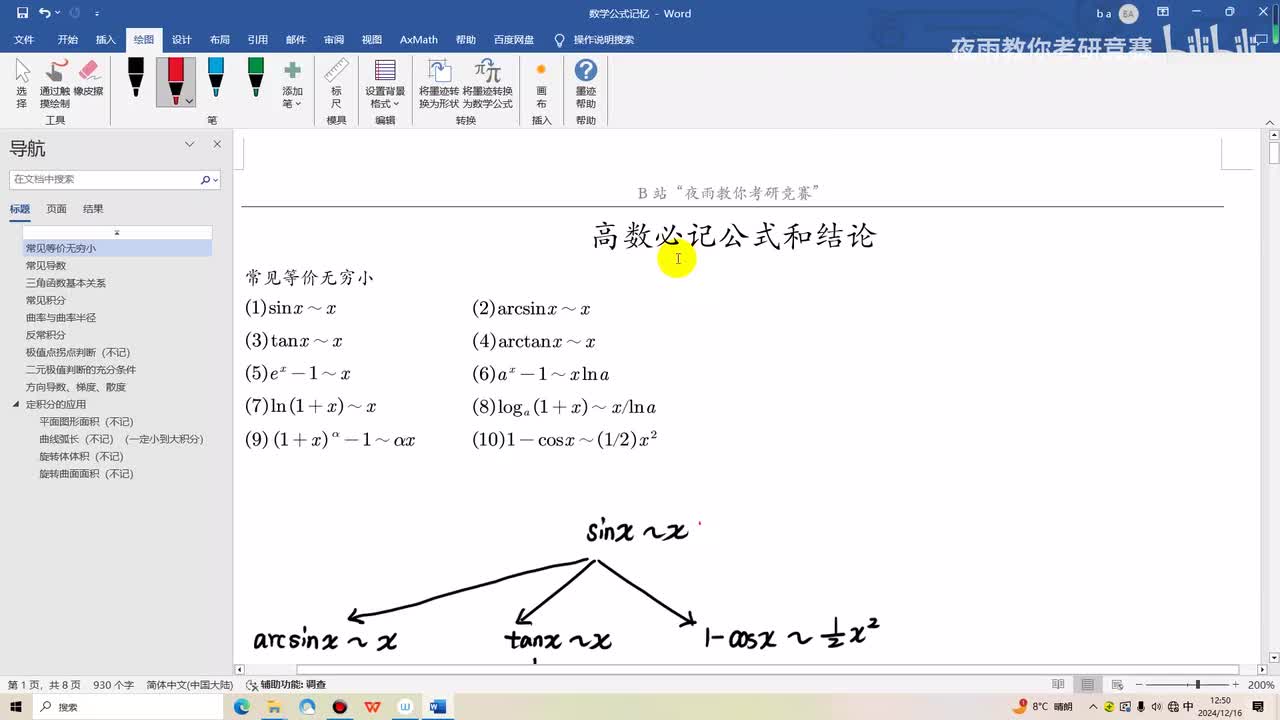Insert a 画布 drawing canvas
Image resolution: width=1280 pixels, height=720 pixels.
541,84
